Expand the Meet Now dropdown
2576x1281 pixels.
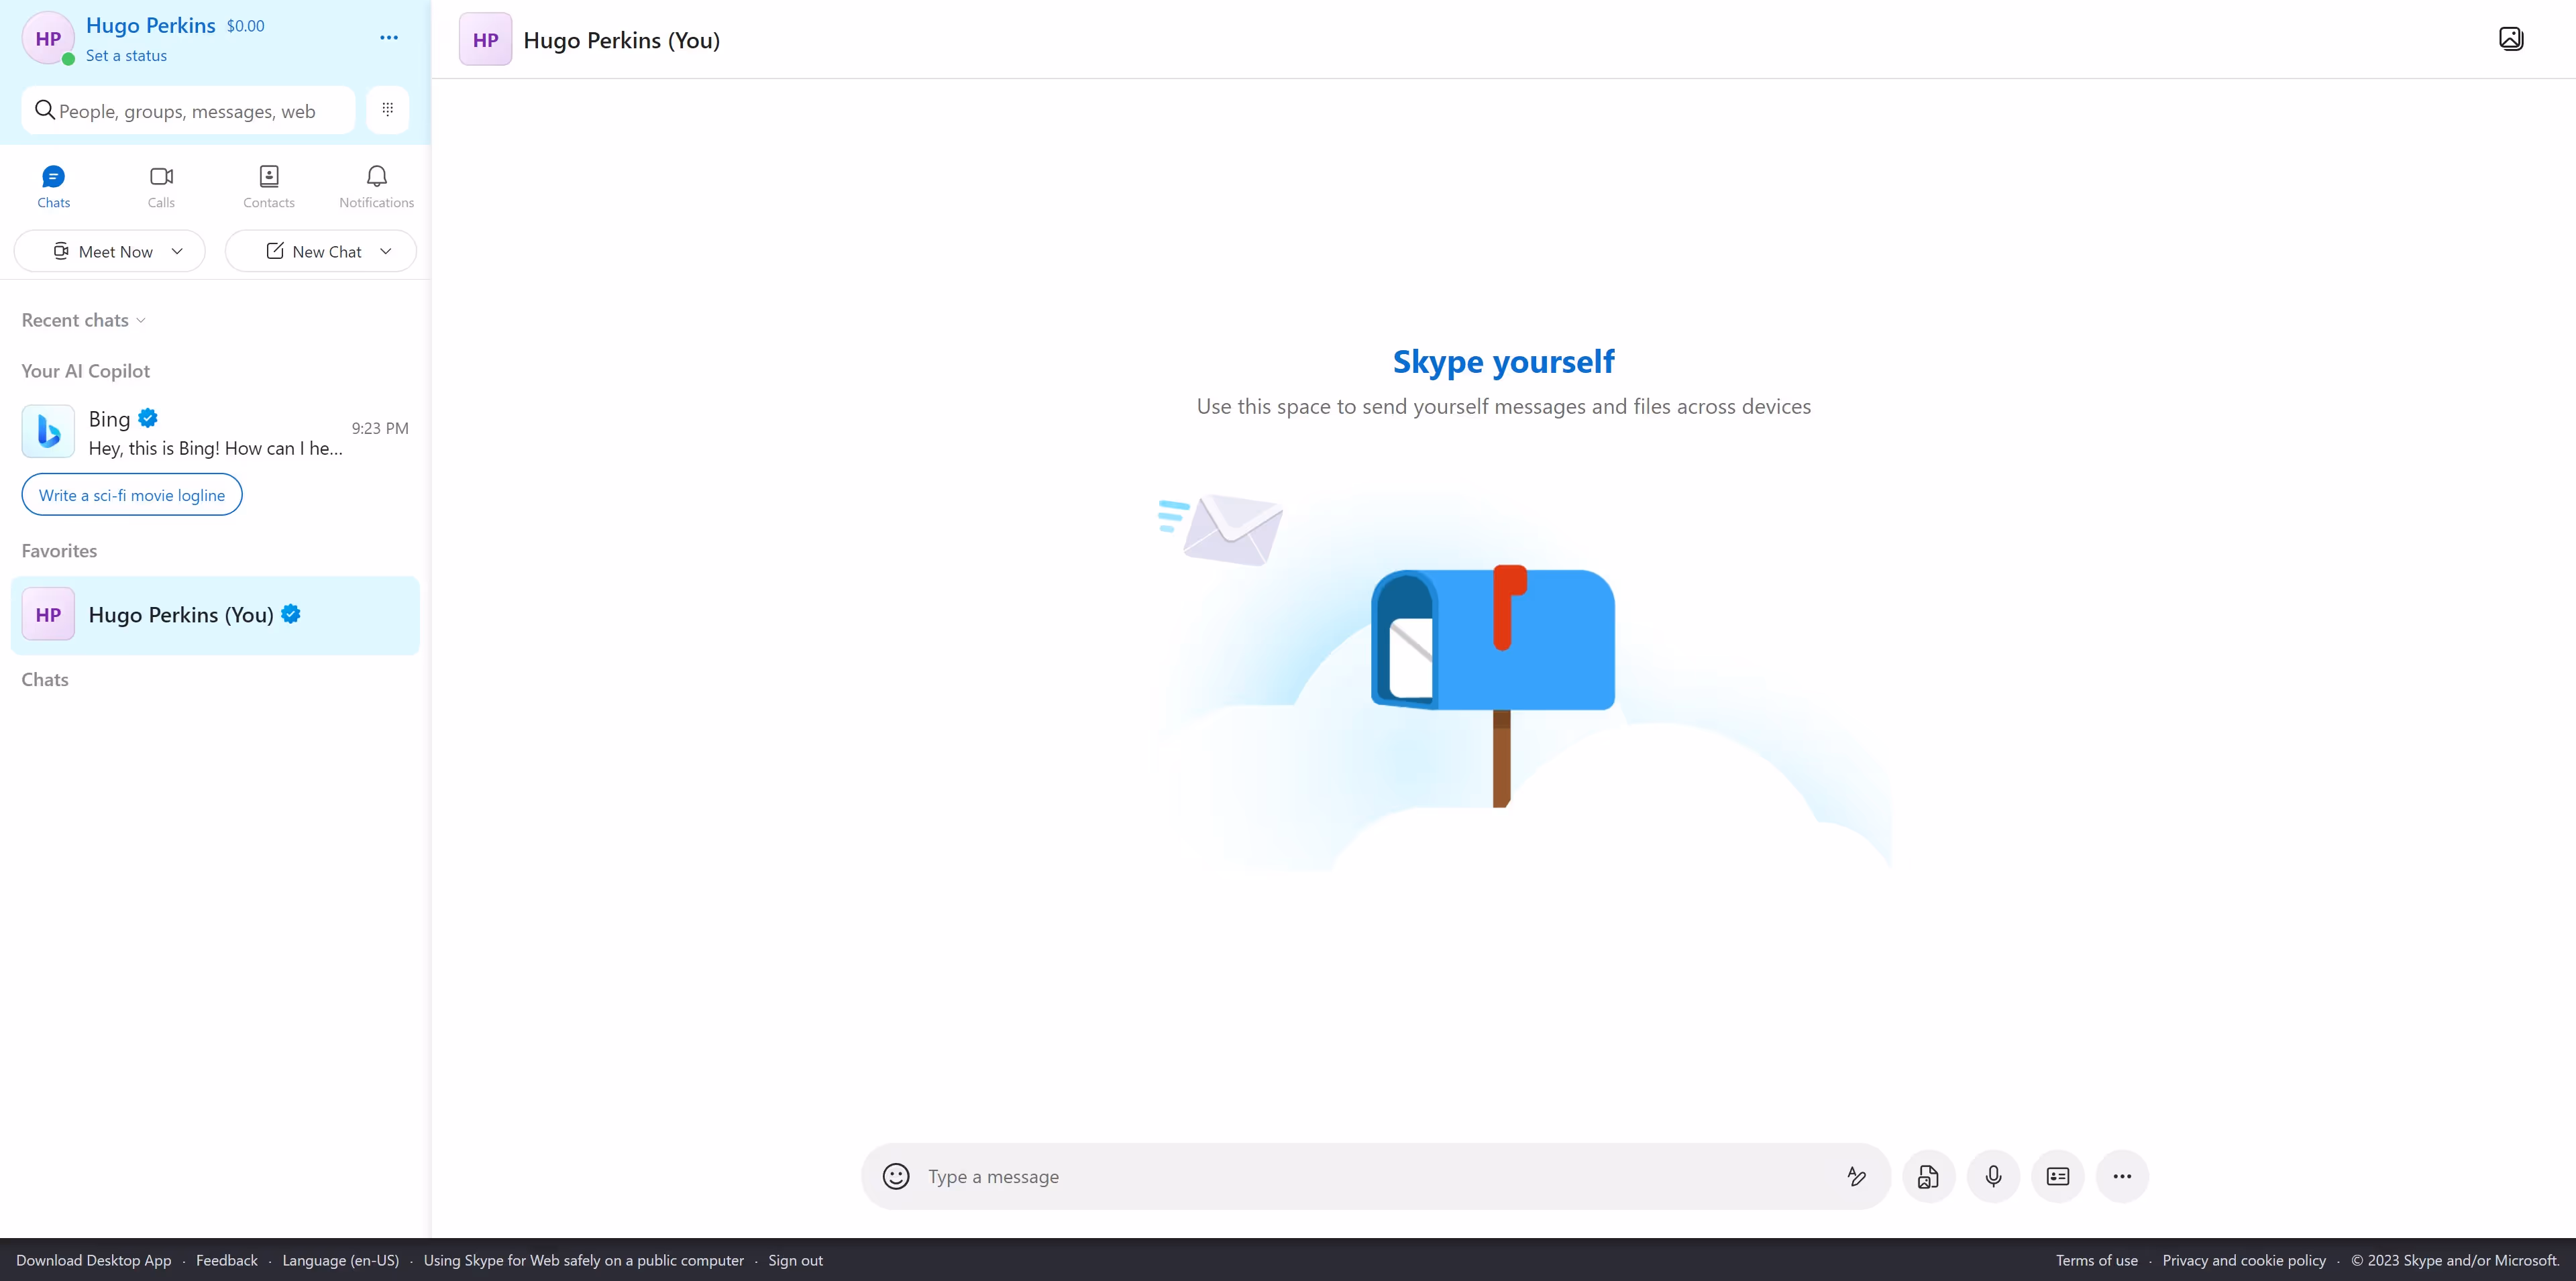click(177, 251)
